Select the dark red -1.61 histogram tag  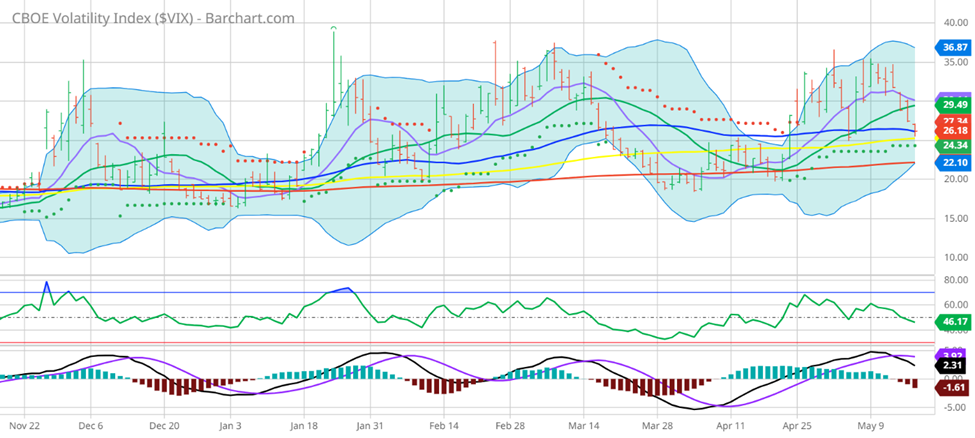951,389
